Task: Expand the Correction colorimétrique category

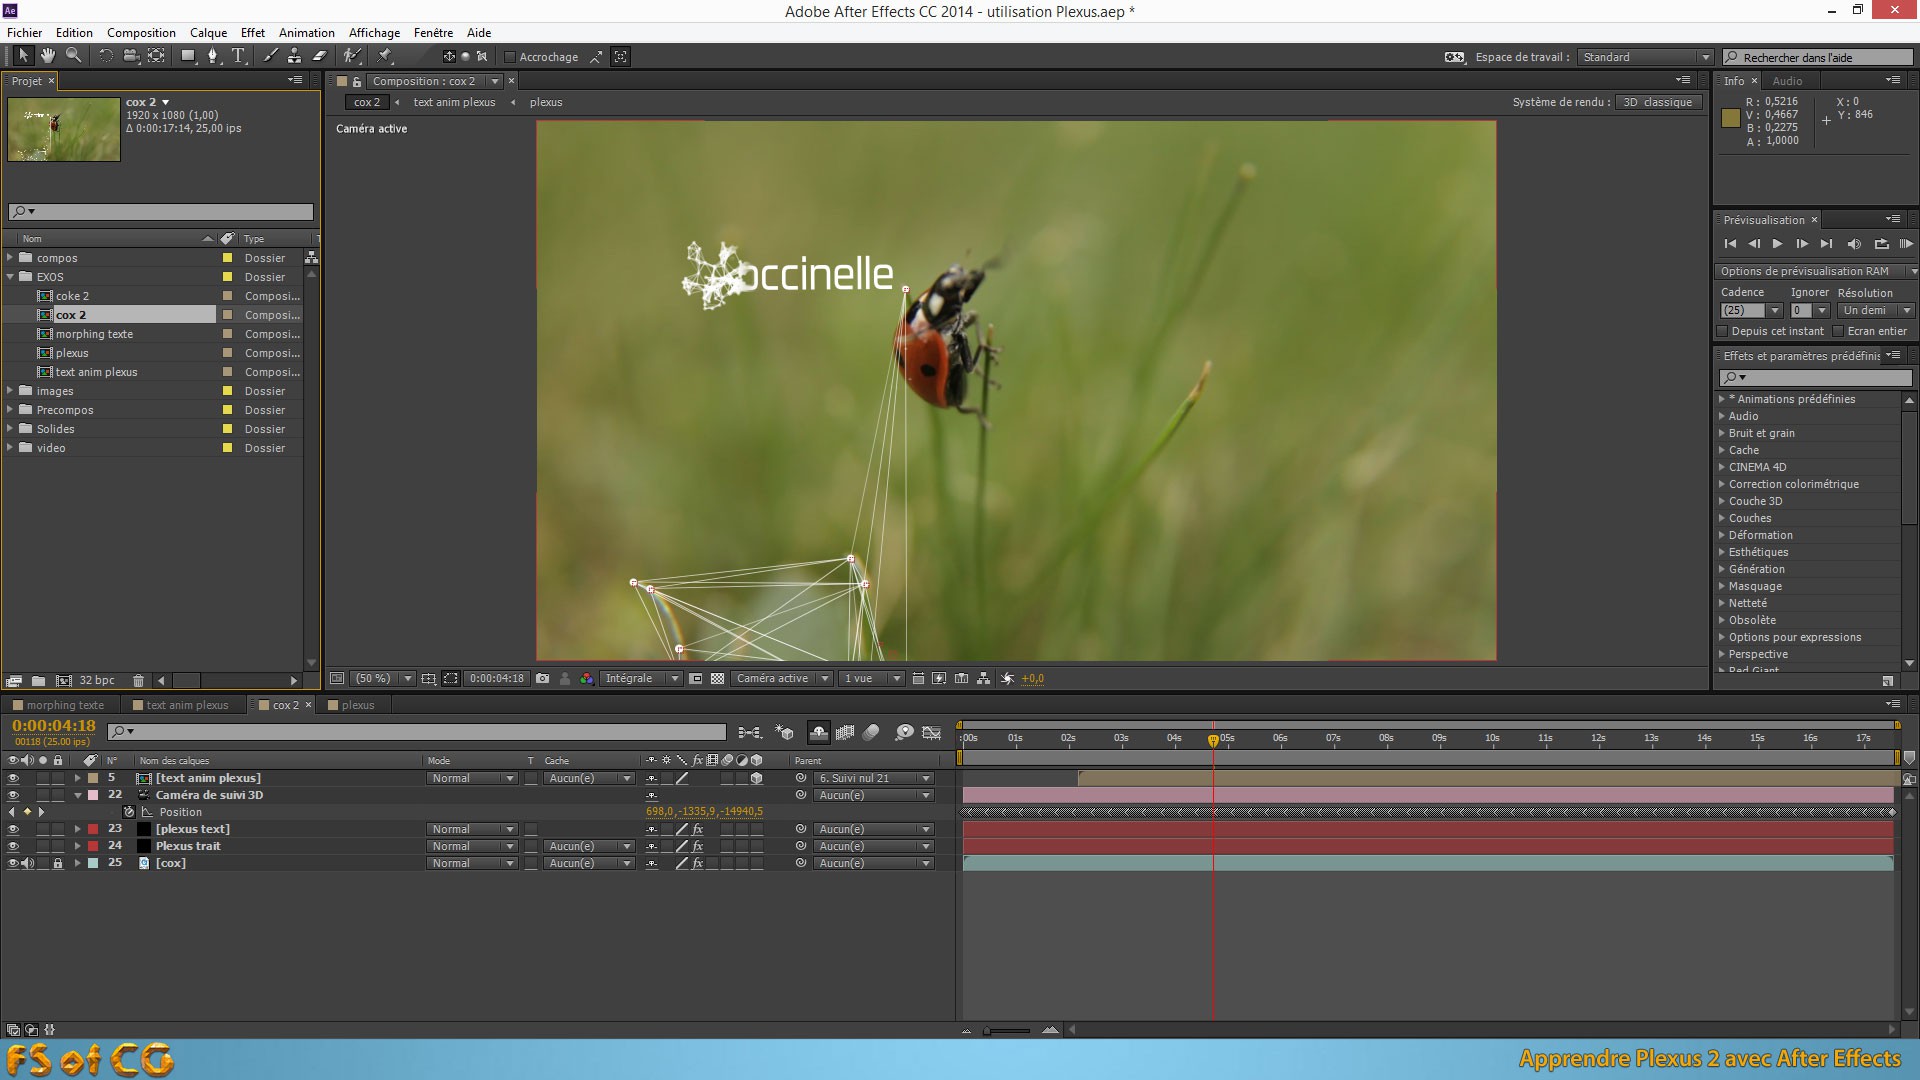Action: pyautogui.click(x=1724, y=484)
